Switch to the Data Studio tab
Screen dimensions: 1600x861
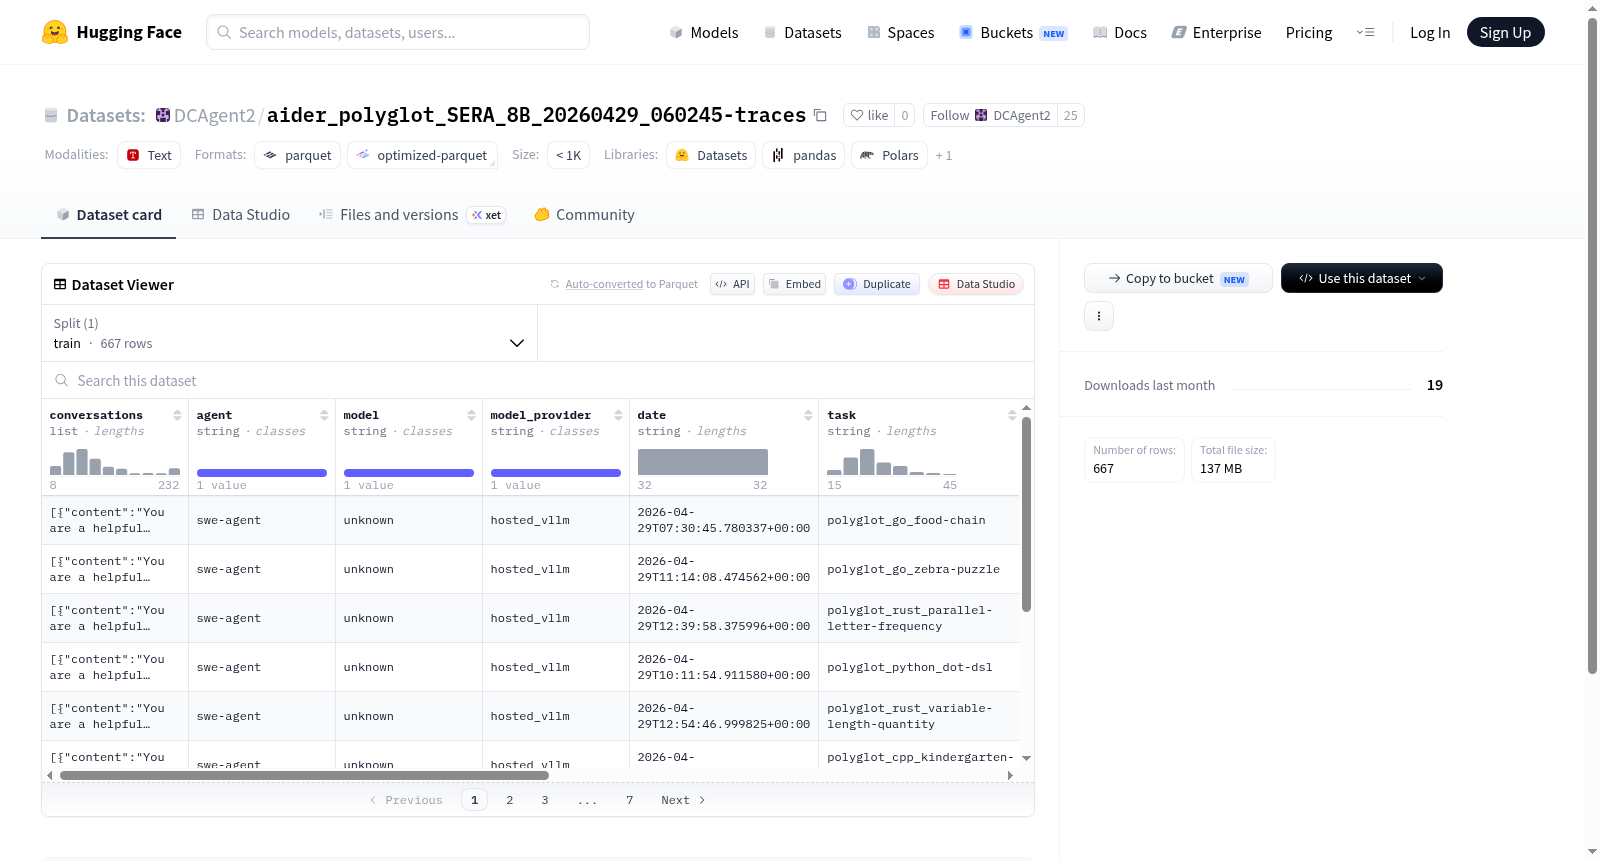241,215
